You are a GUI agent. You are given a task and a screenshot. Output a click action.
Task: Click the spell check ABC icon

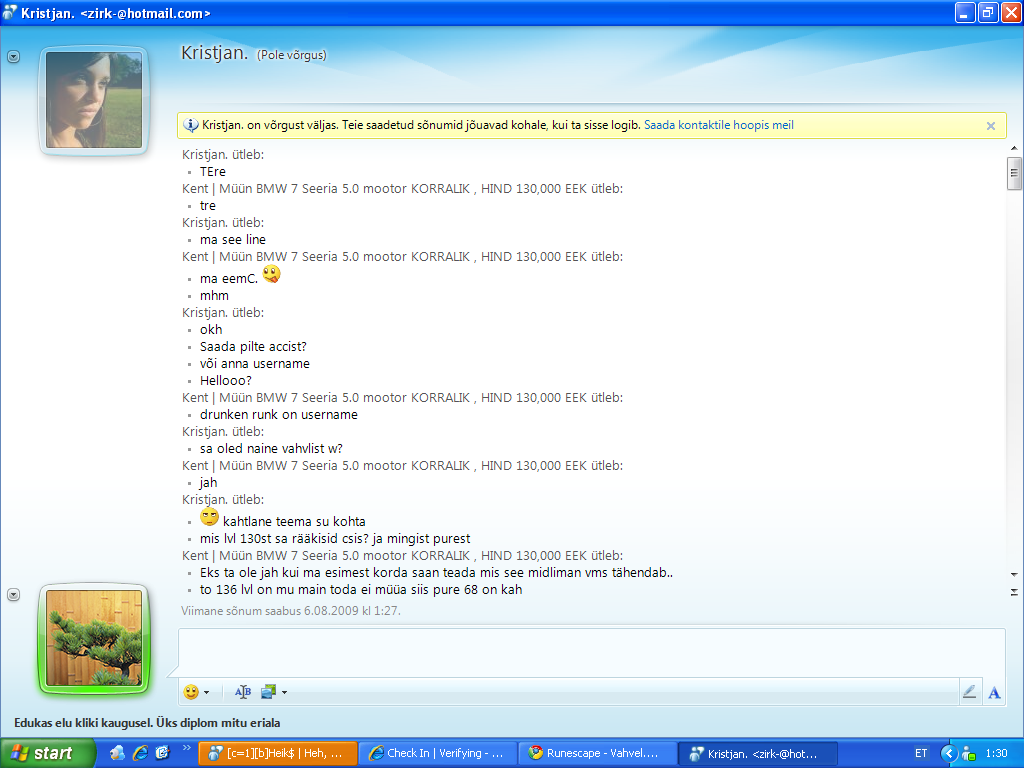click(242, 692)
